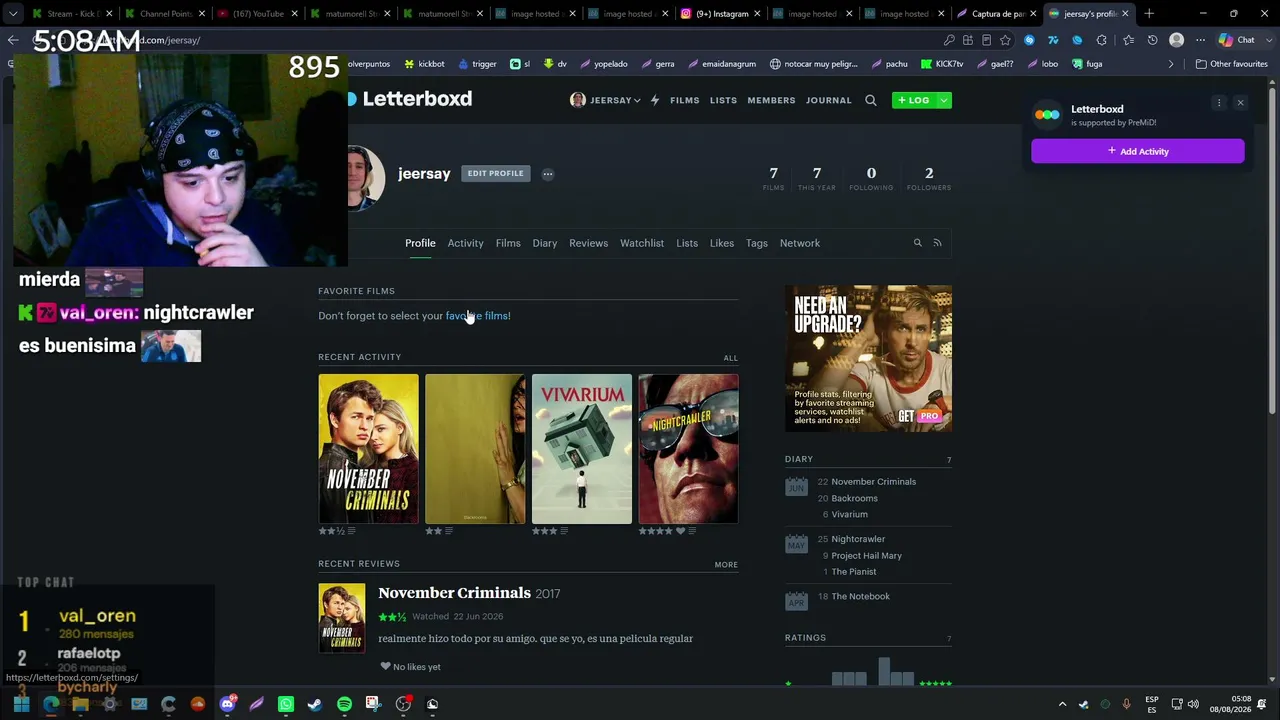
Task: Select the Films profile tab
Action: (x=508, y=243)
